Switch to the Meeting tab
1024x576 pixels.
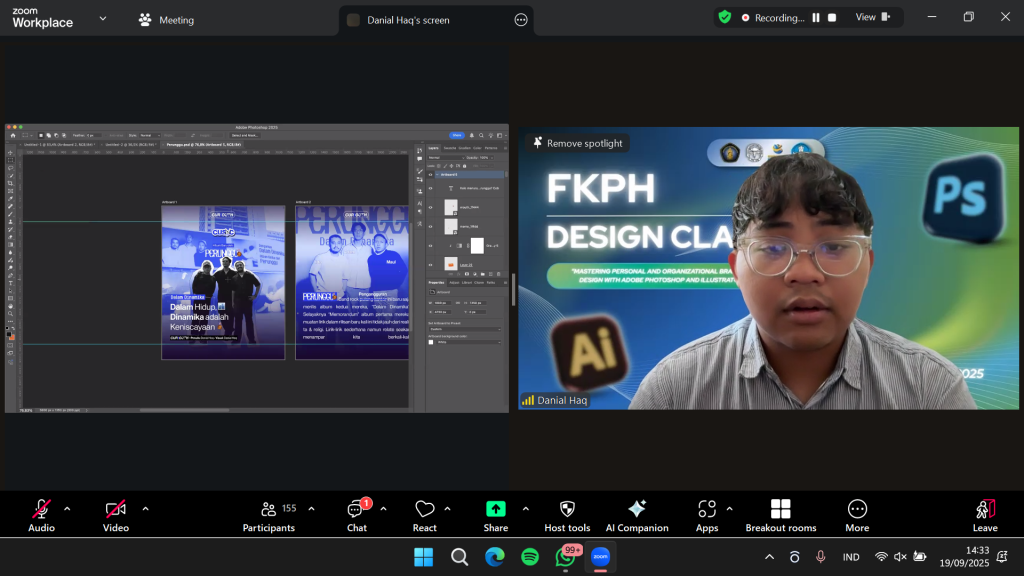(x=166, y=20)
